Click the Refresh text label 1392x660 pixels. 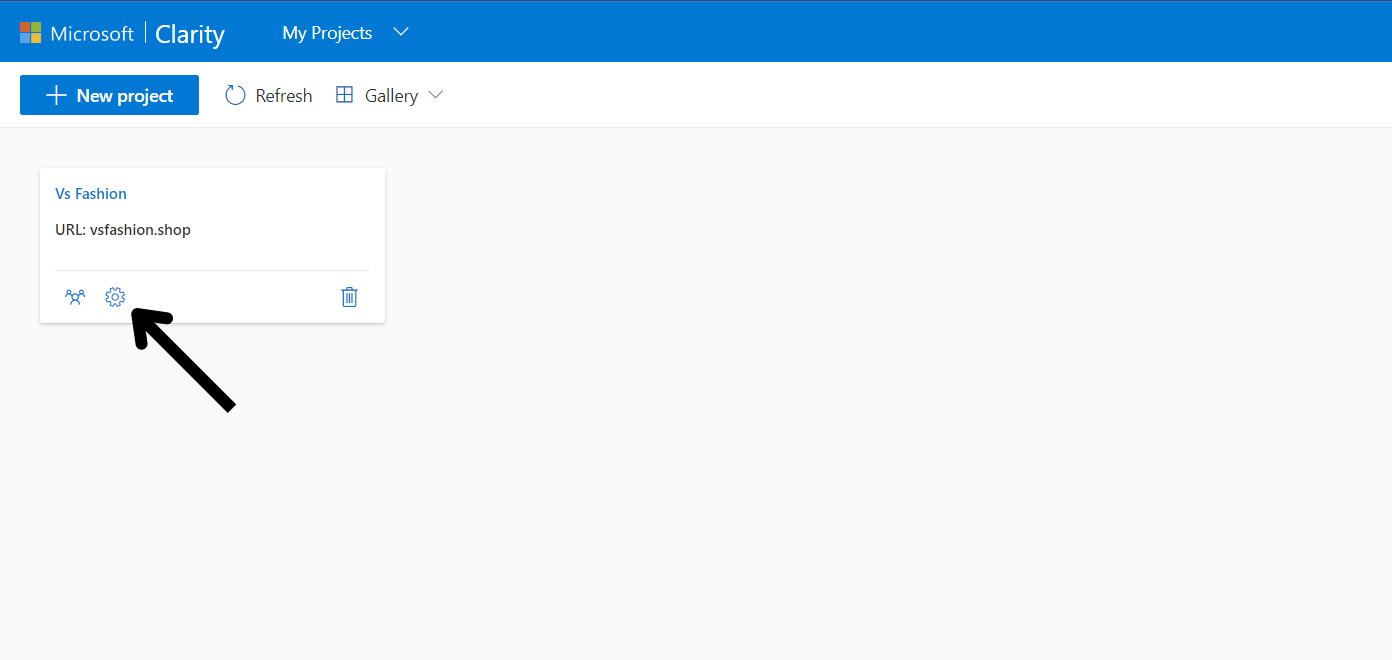coord(284,96)
